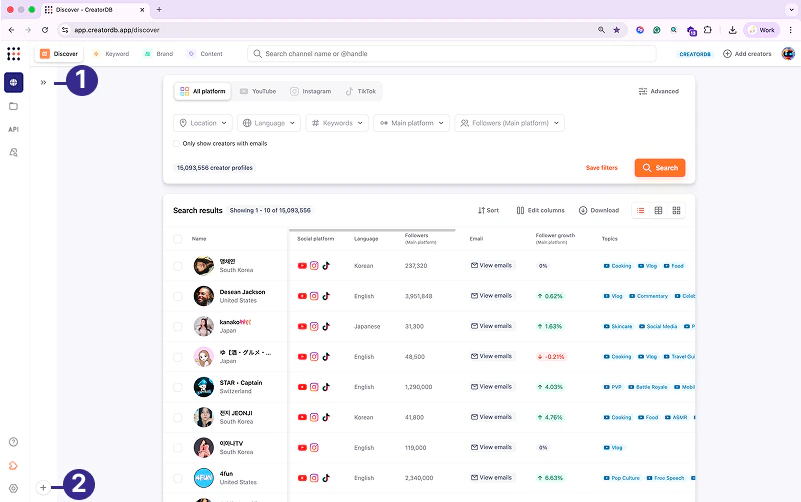Screen dimensions: 801x502
Task: Open settings gear in left sidebar
Action: [x=14, y=488]
